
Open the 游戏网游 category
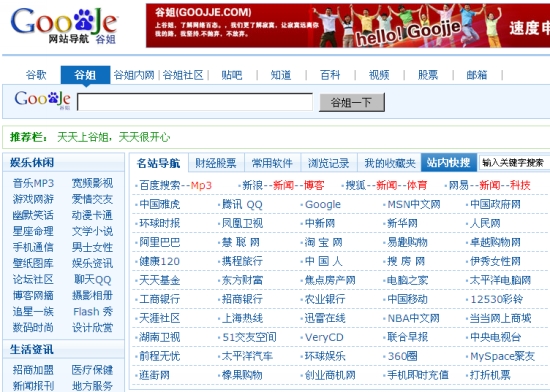[33, 199]
